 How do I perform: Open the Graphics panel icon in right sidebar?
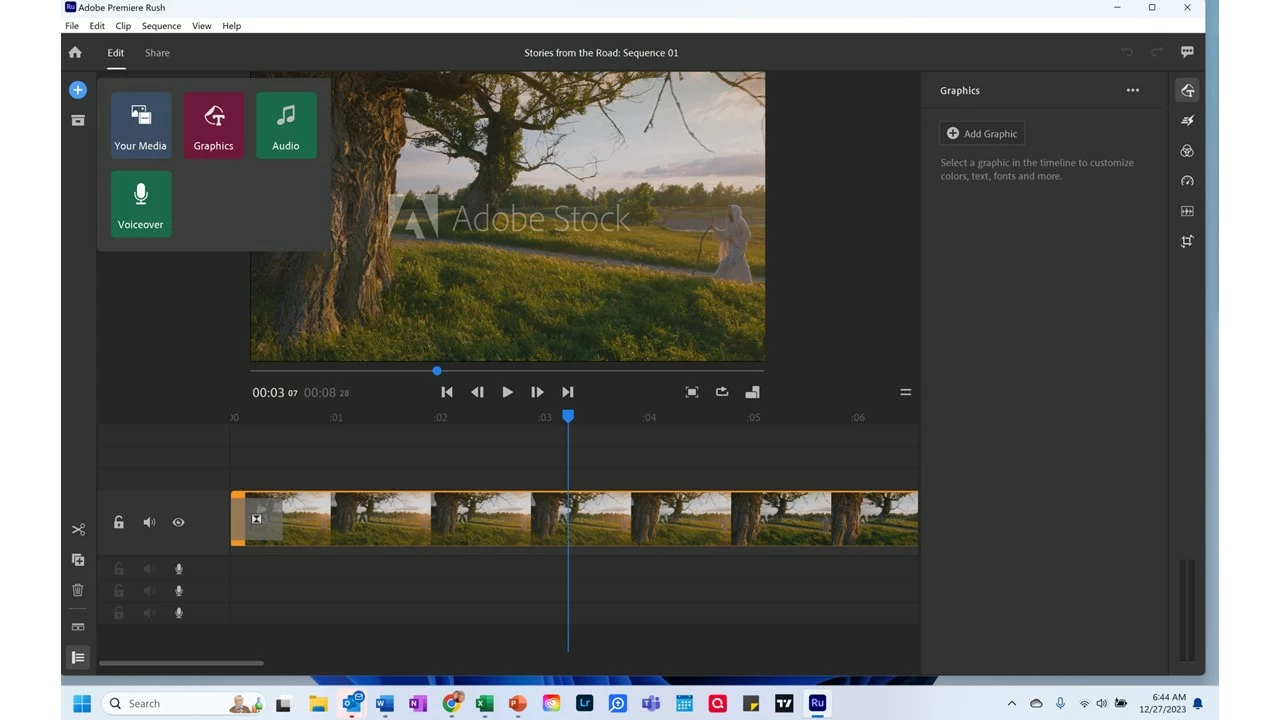pos(1187,90)
